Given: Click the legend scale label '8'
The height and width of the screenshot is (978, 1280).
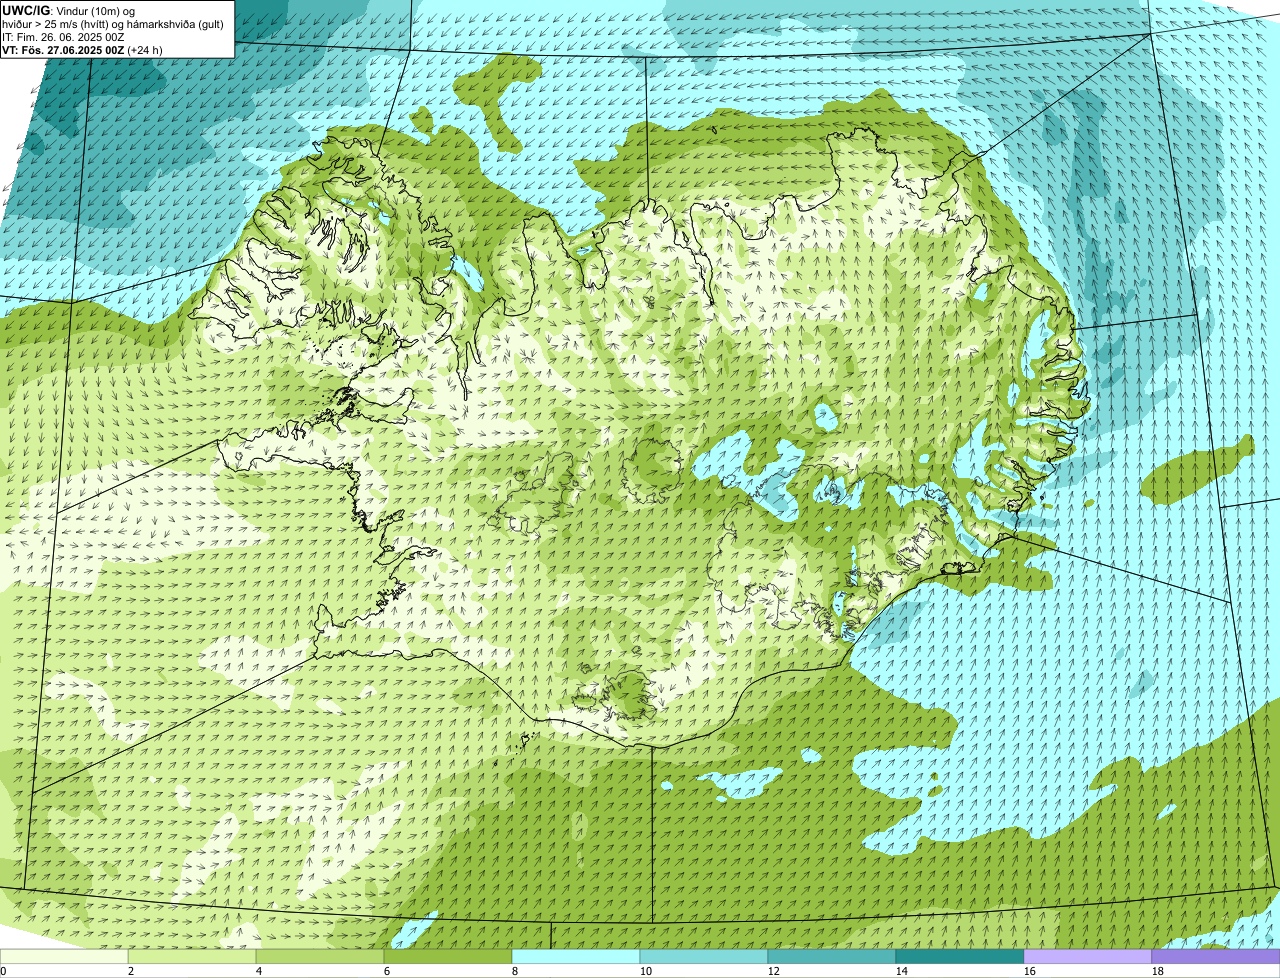Looking at the screenshot, I should (x=515, y=971).
